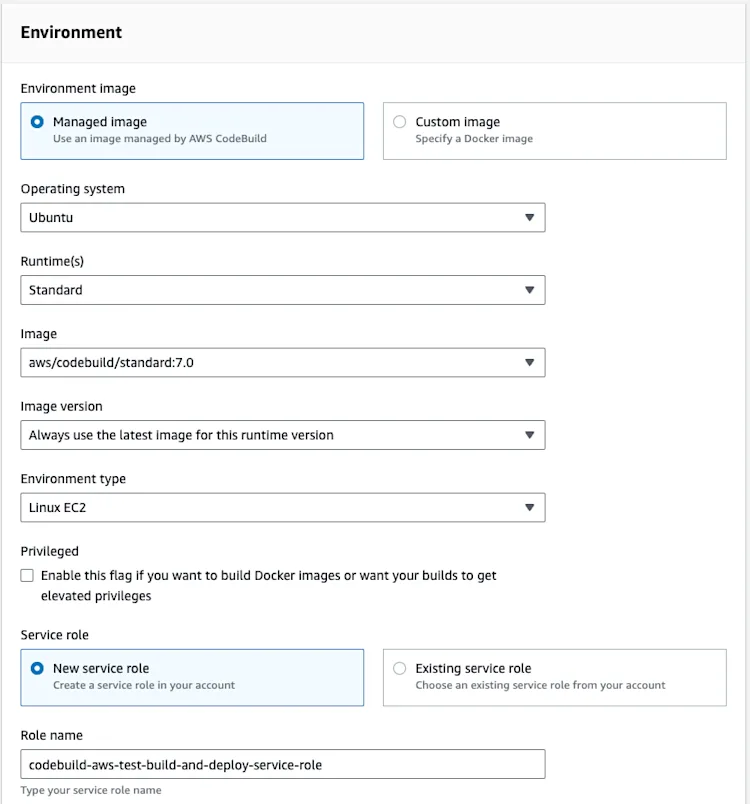Click the 'Create a service role' card text
The width and height of the screenshot is (750, 804).
(x=144, y=686)
